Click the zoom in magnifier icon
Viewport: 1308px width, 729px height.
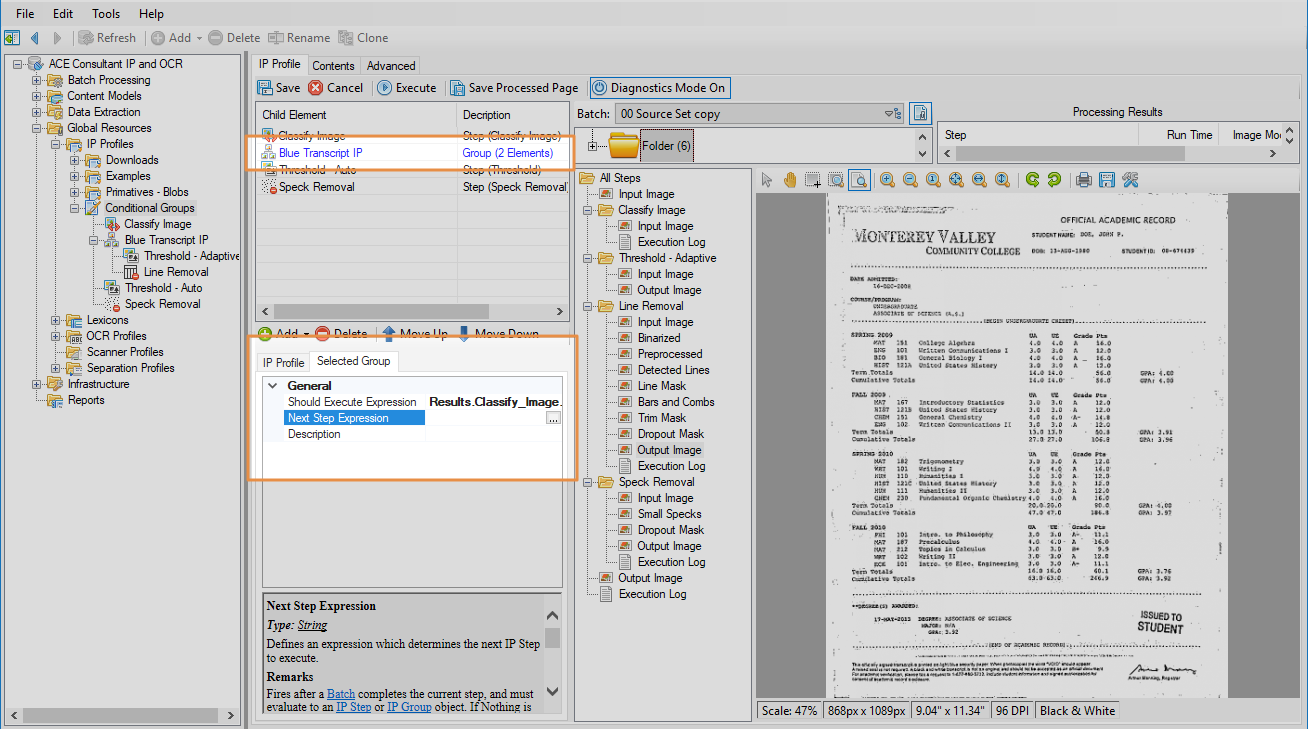coord(887,180)
